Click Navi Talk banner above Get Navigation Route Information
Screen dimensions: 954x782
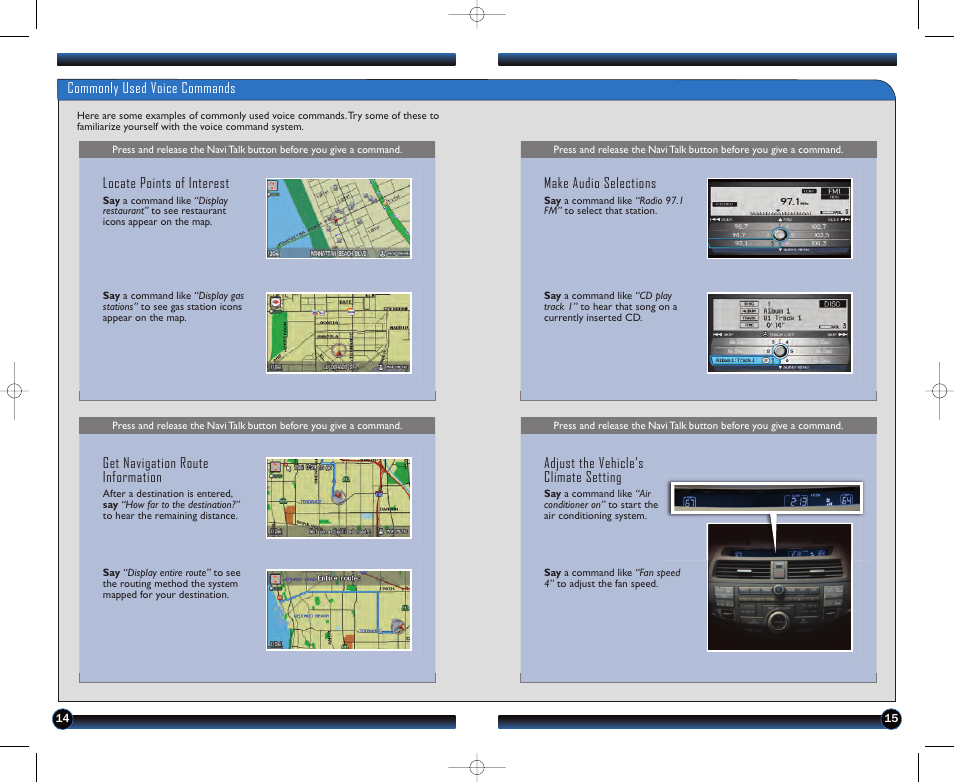[257, 426]
